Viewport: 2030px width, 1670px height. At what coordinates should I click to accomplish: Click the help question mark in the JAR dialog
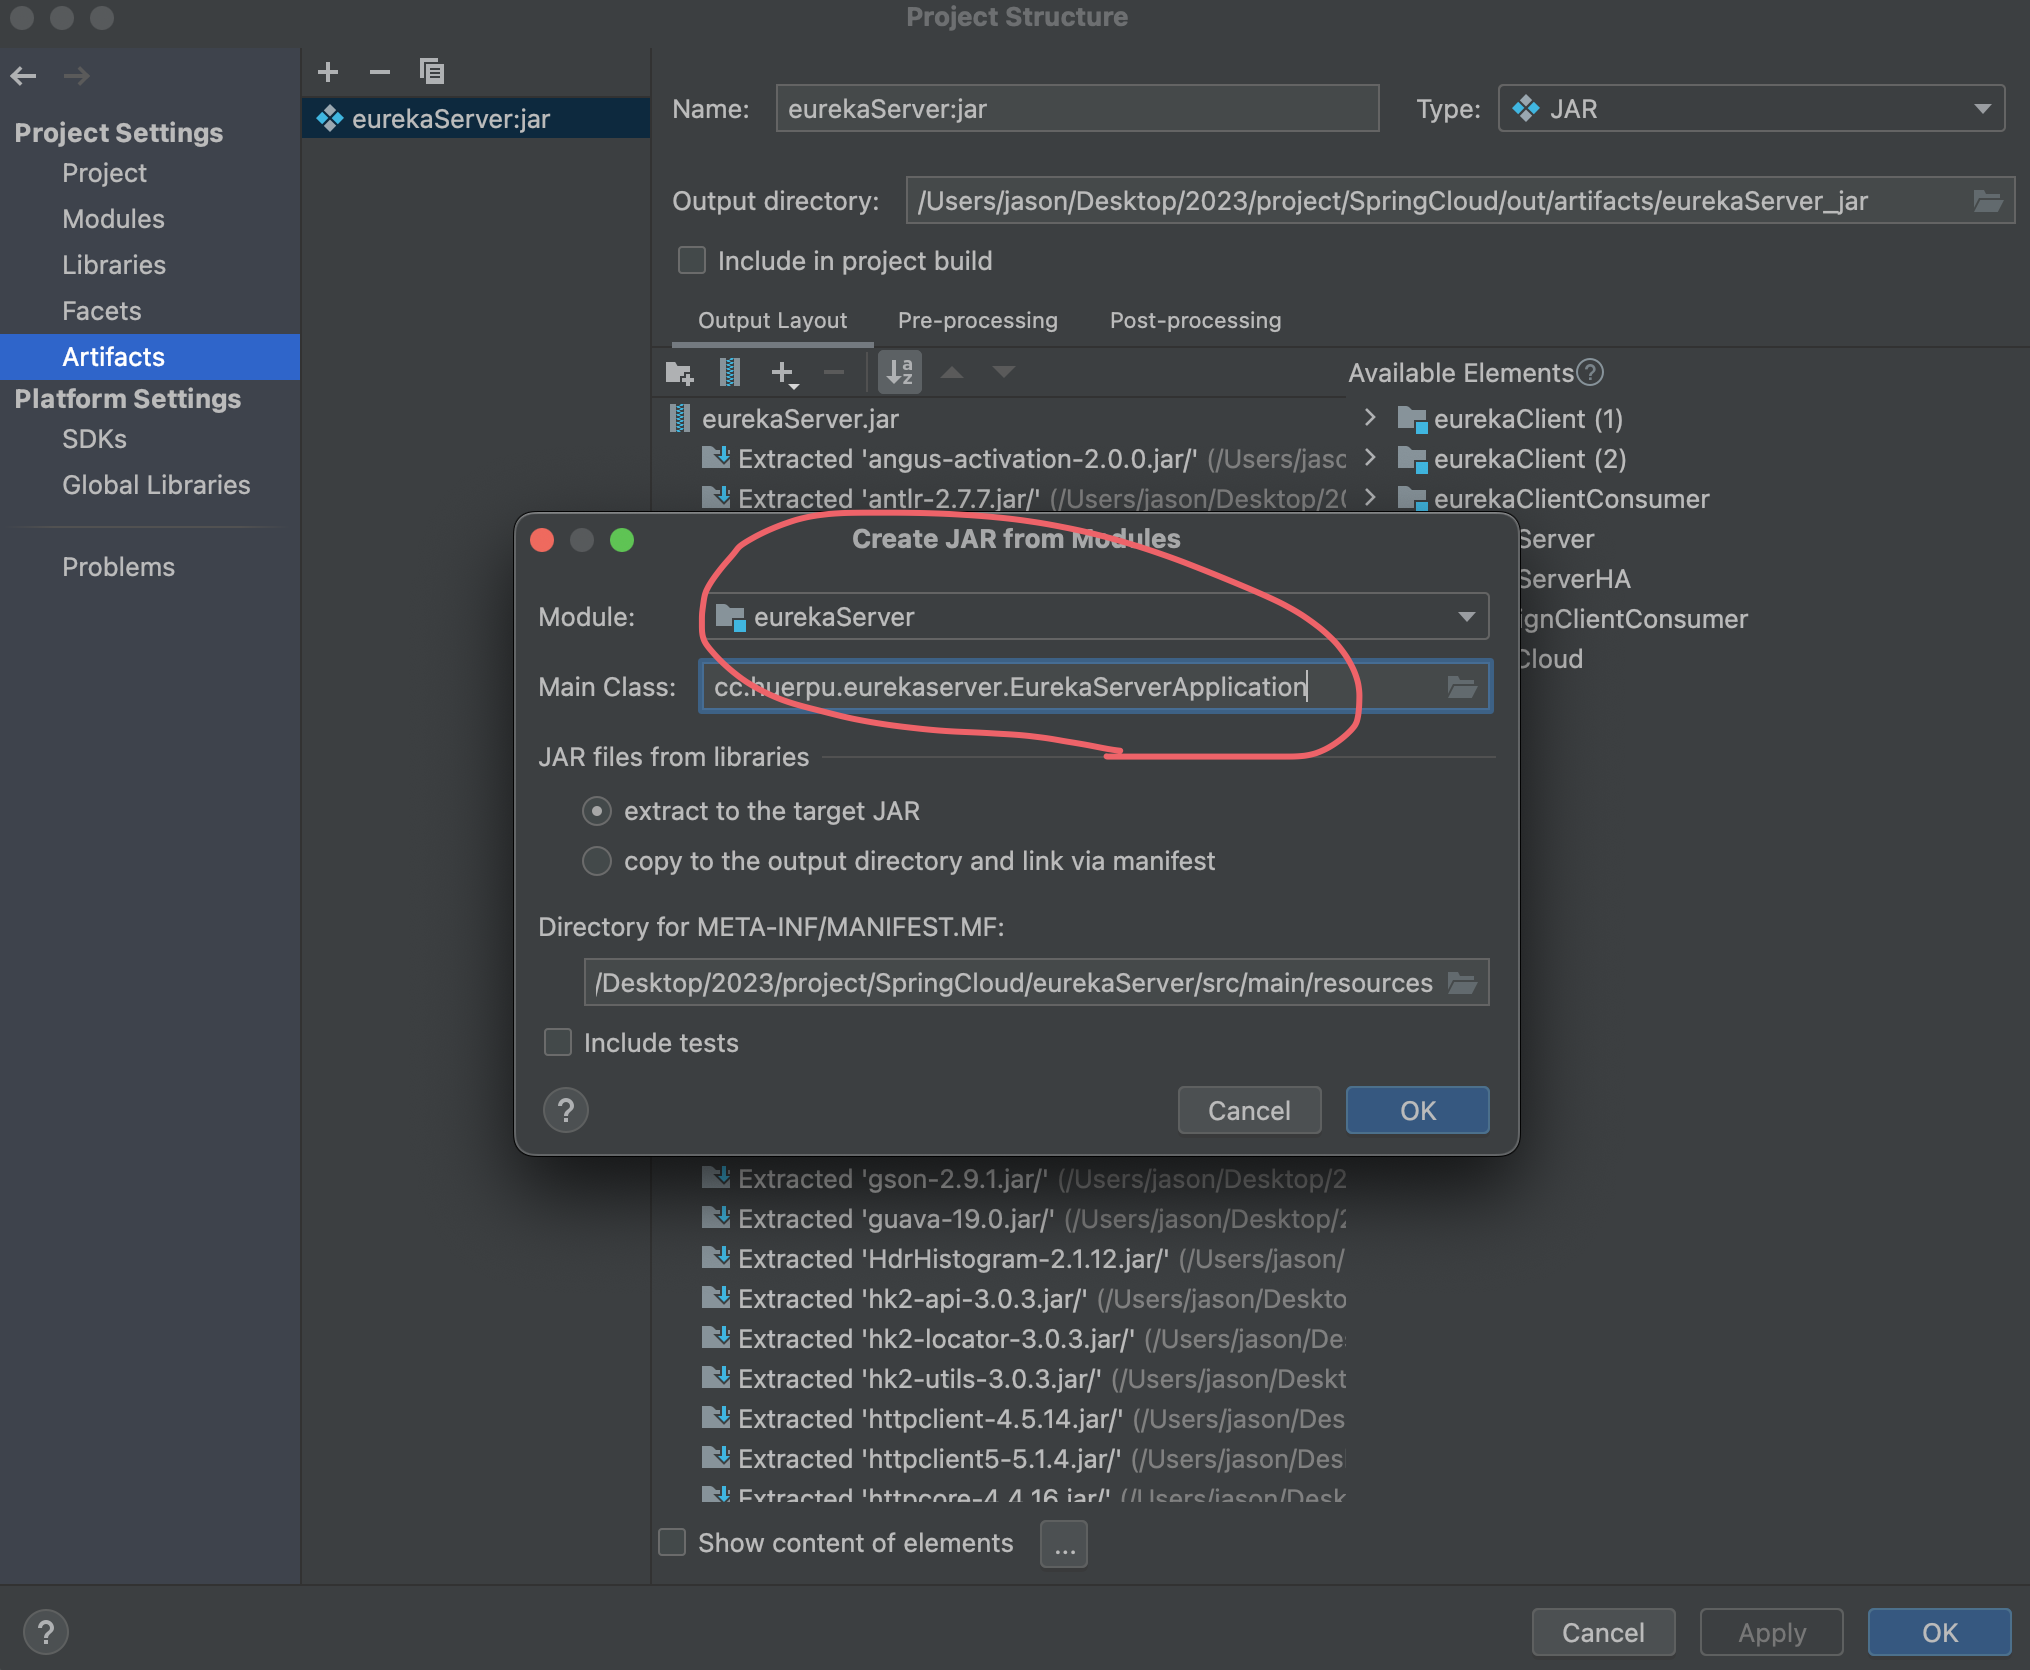point(566,1110)
